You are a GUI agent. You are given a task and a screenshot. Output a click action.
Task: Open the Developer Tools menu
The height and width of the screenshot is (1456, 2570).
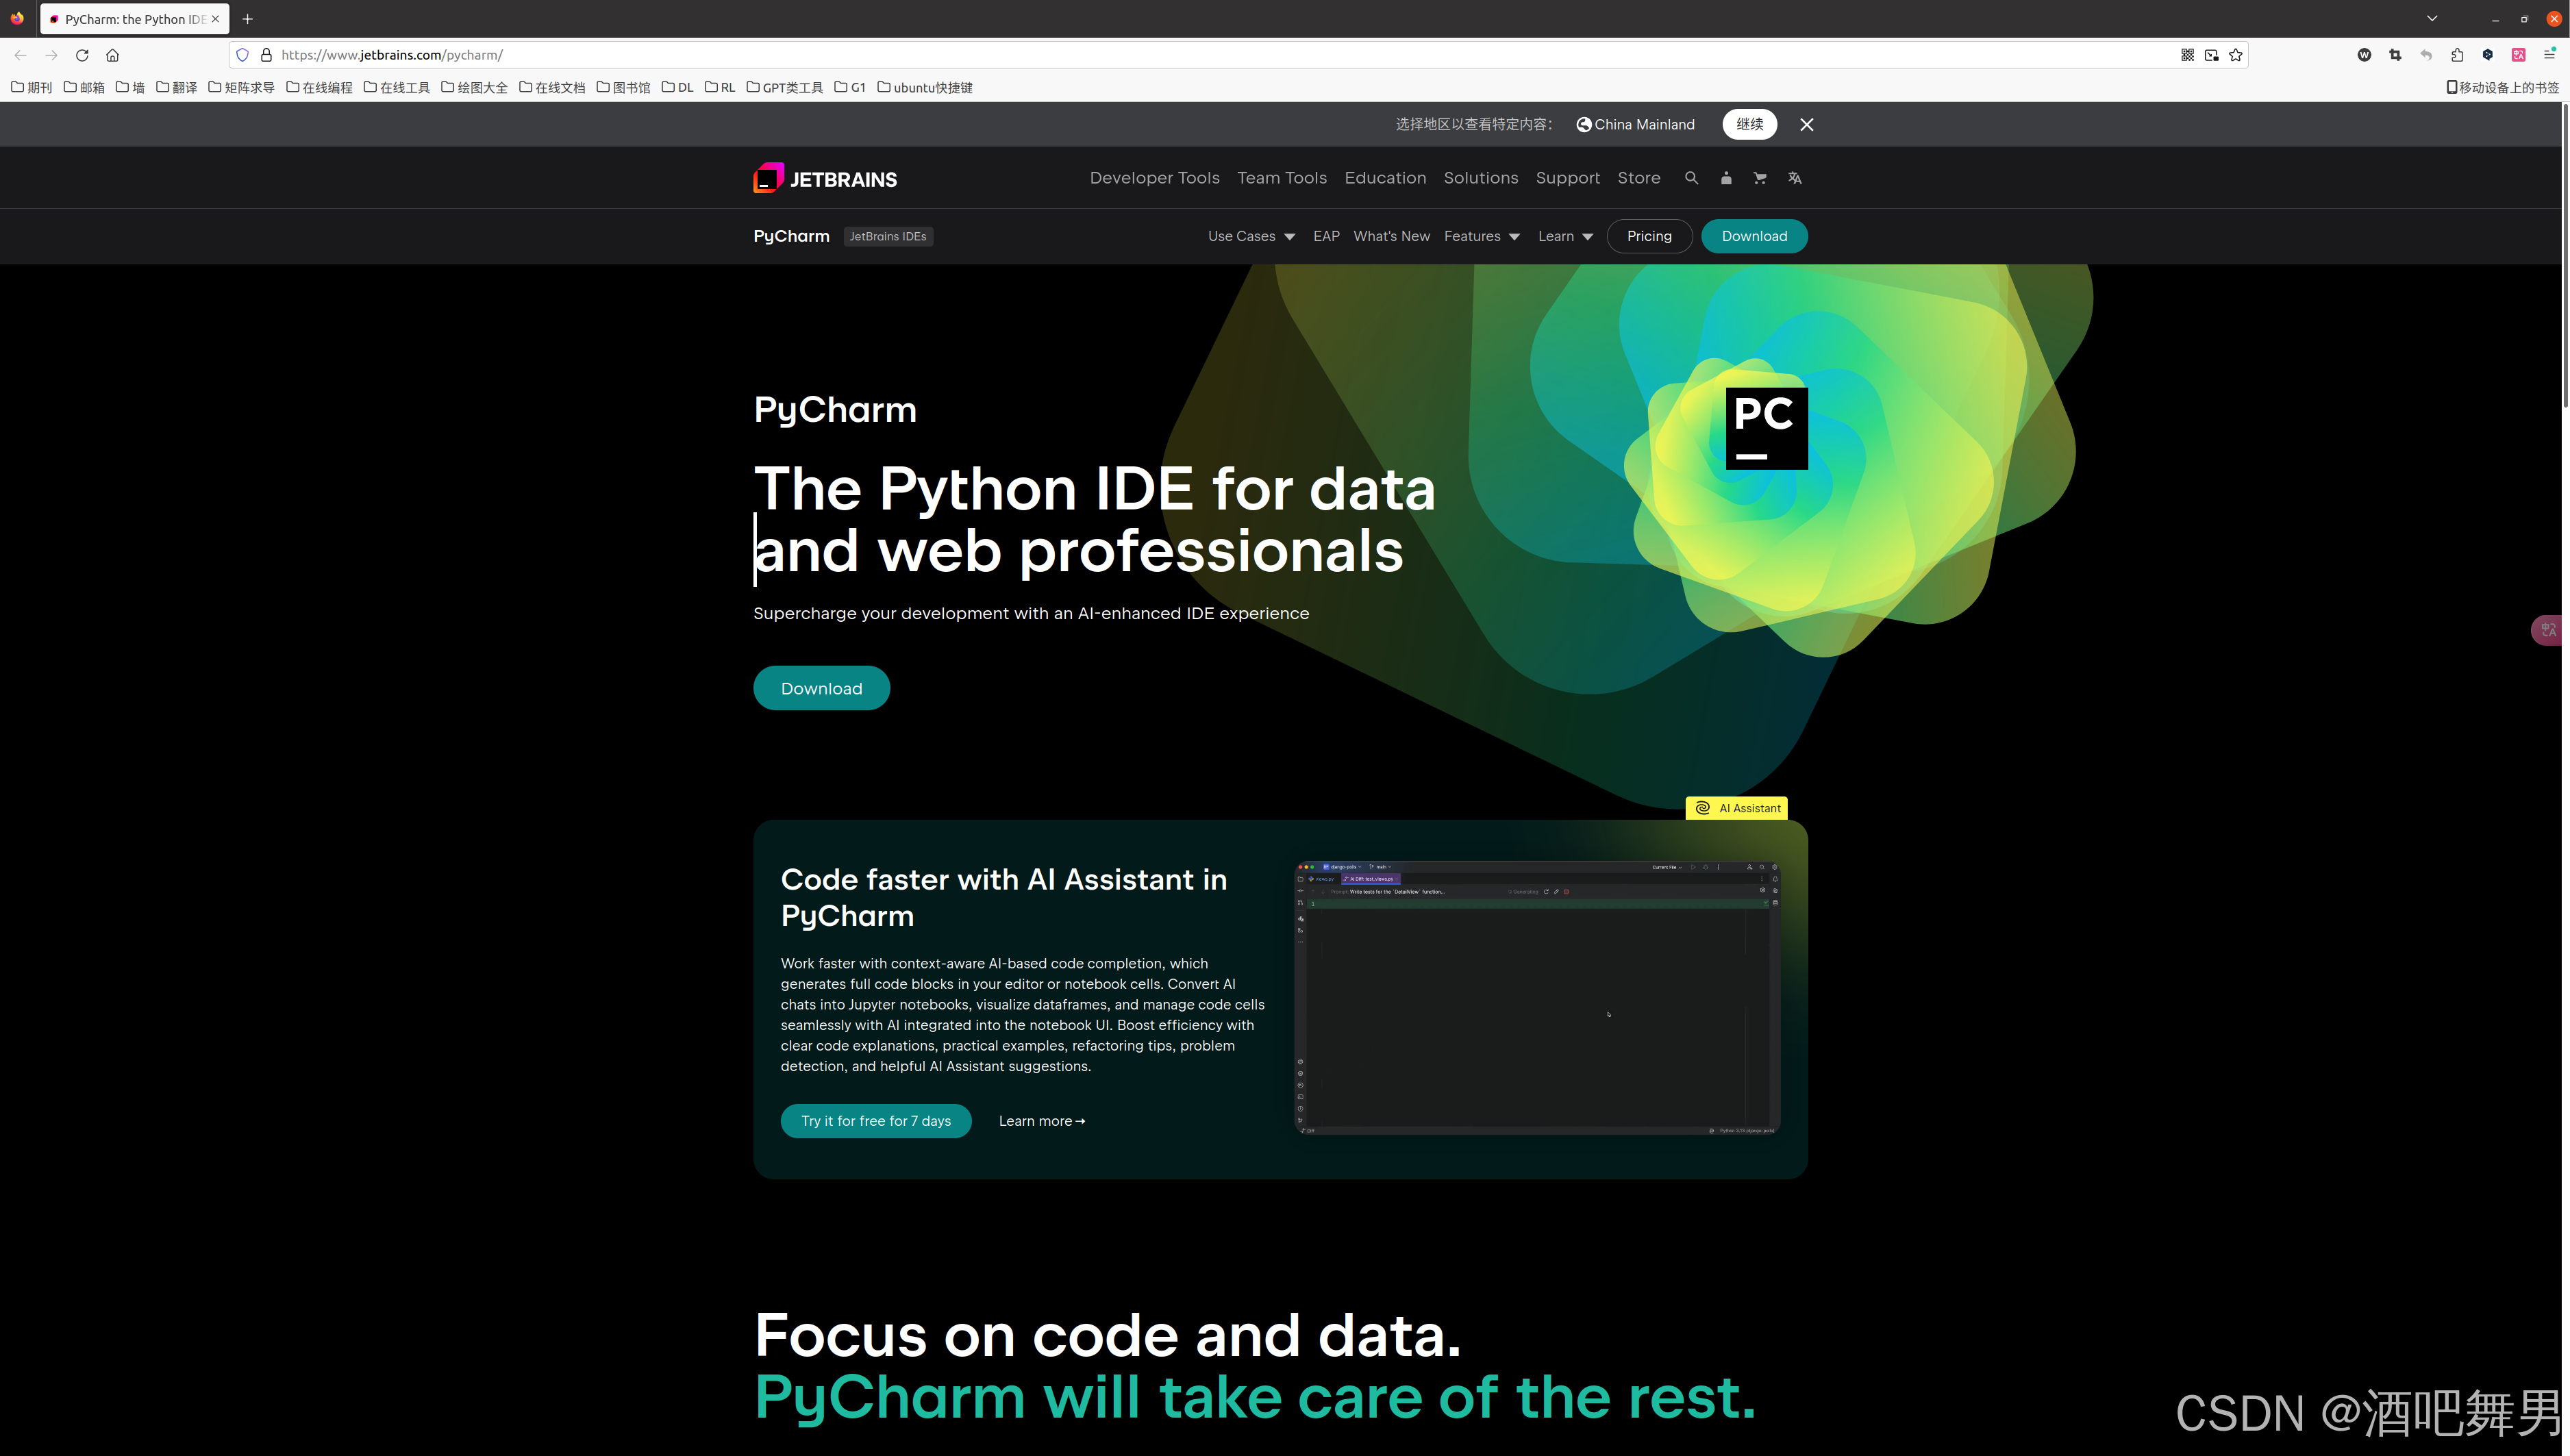(1154, 178)
